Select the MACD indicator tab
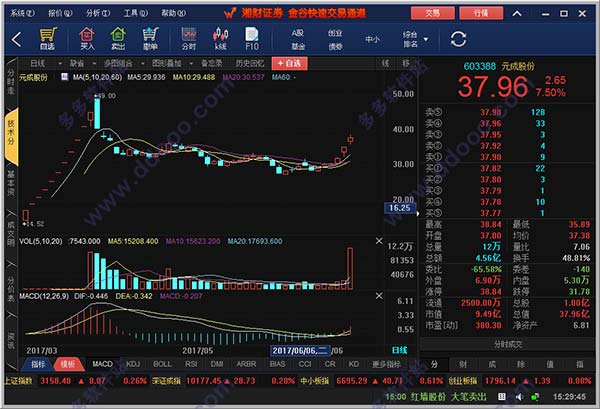The width and height of the screenshot is (600, 409). pos(103,364)
